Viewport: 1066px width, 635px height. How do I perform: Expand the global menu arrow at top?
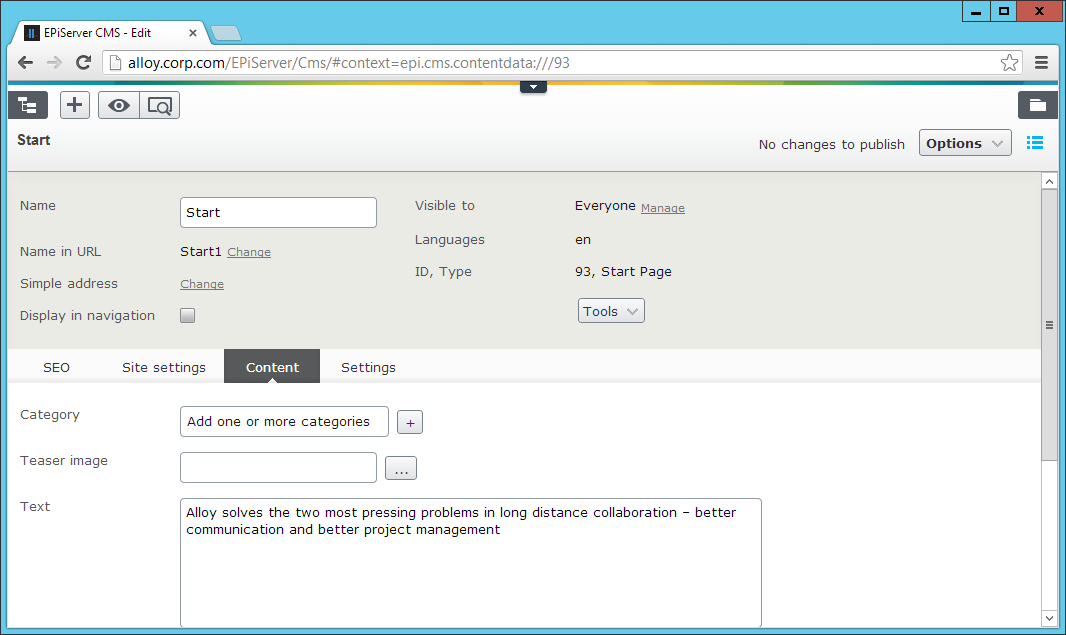534,87
